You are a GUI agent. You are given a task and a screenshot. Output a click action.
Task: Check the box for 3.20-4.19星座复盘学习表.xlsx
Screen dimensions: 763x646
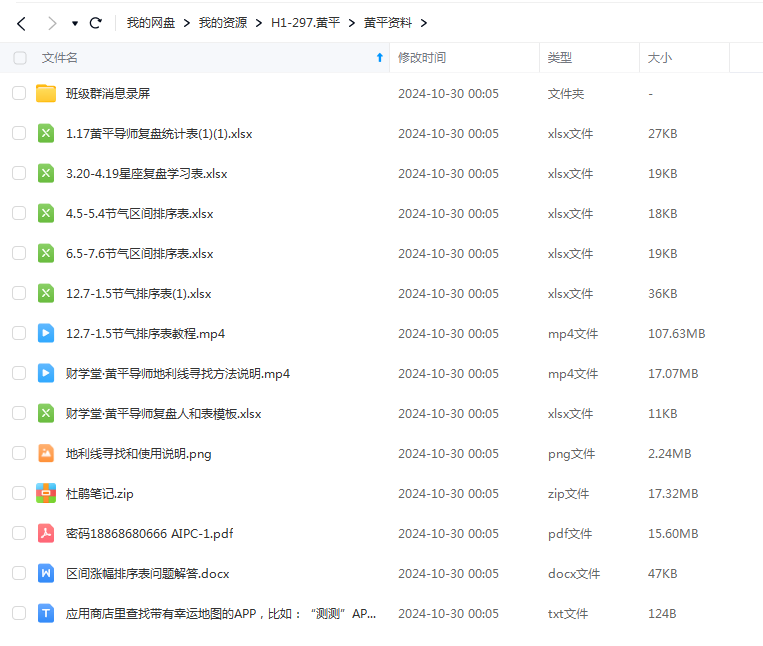pos(19,173)
